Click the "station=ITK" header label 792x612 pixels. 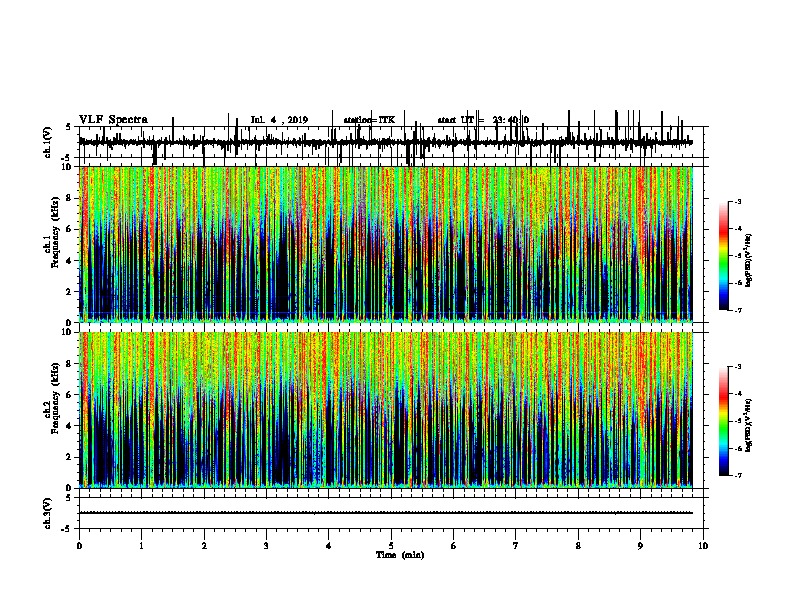[x=369, y=120]
